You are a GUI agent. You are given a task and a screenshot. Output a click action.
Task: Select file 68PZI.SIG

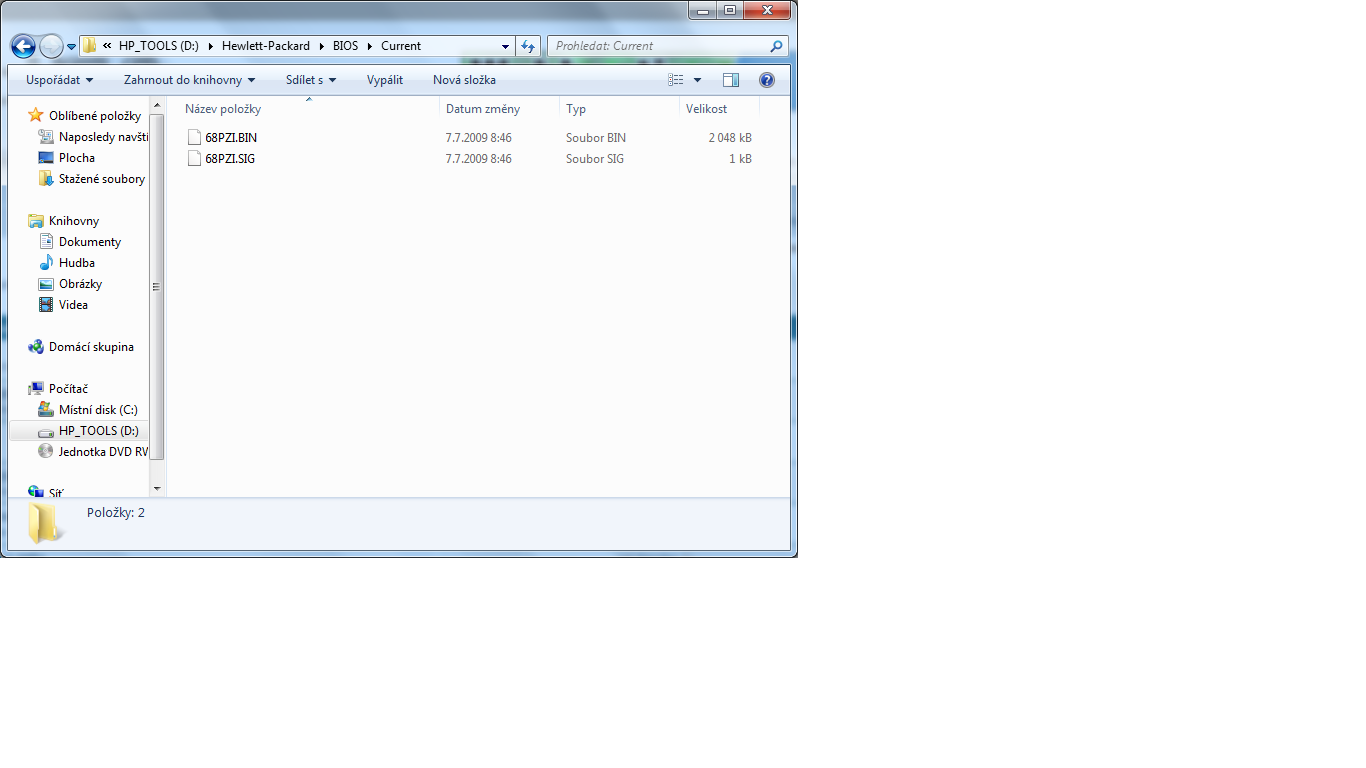tap(230, 159)
